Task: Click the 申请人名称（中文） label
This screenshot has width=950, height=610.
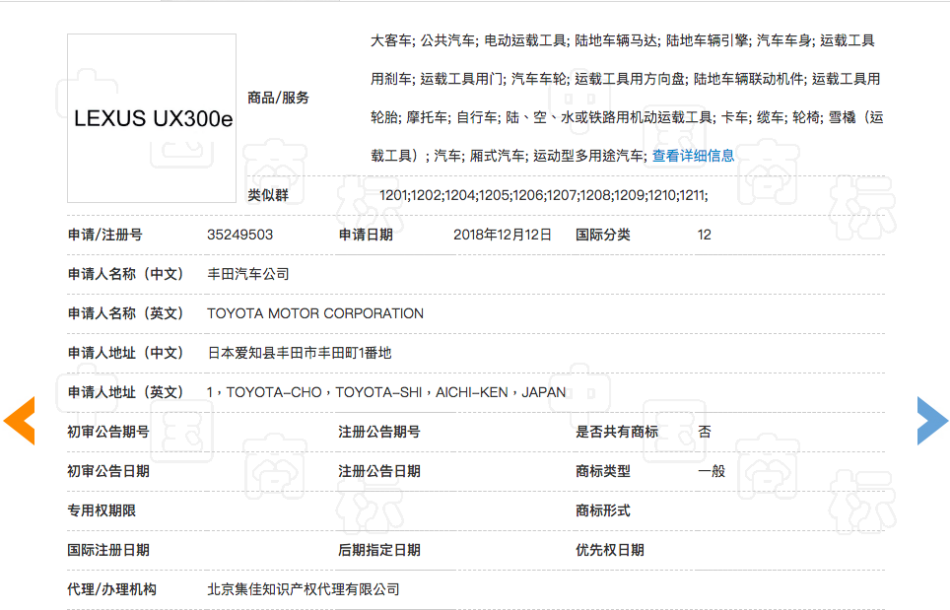Action: tap(125, 274)
